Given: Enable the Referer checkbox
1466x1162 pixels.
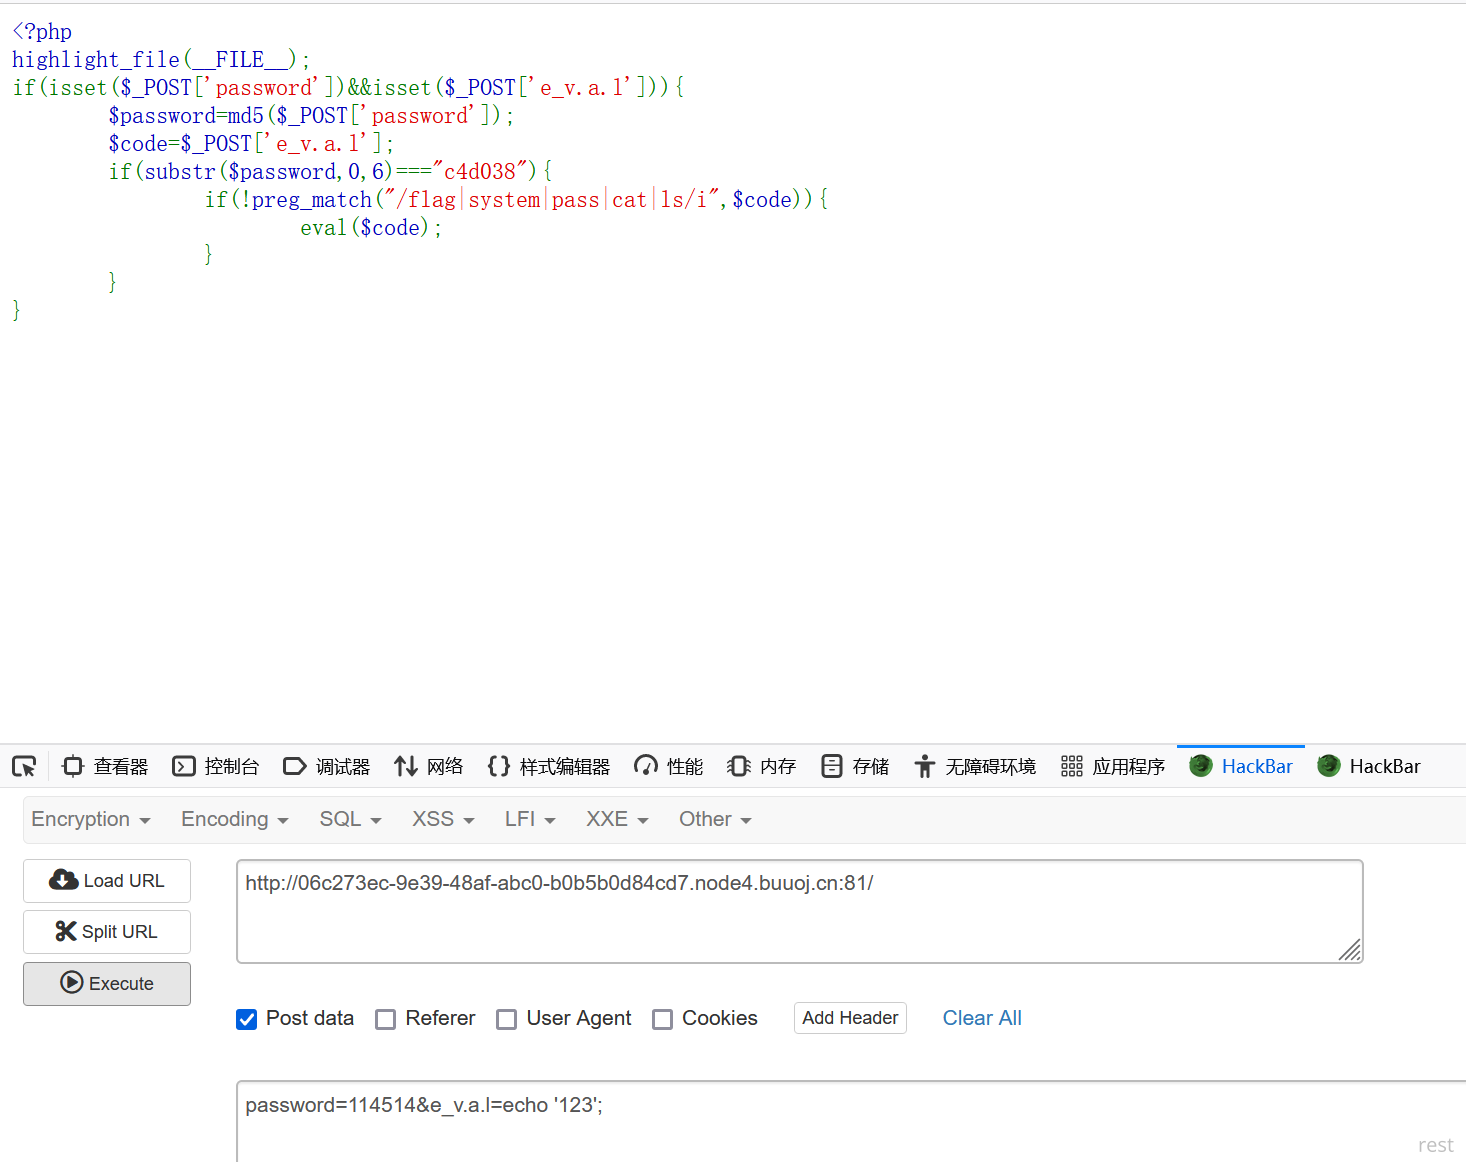Looking at the screenshot, I should click(386, 1019).
